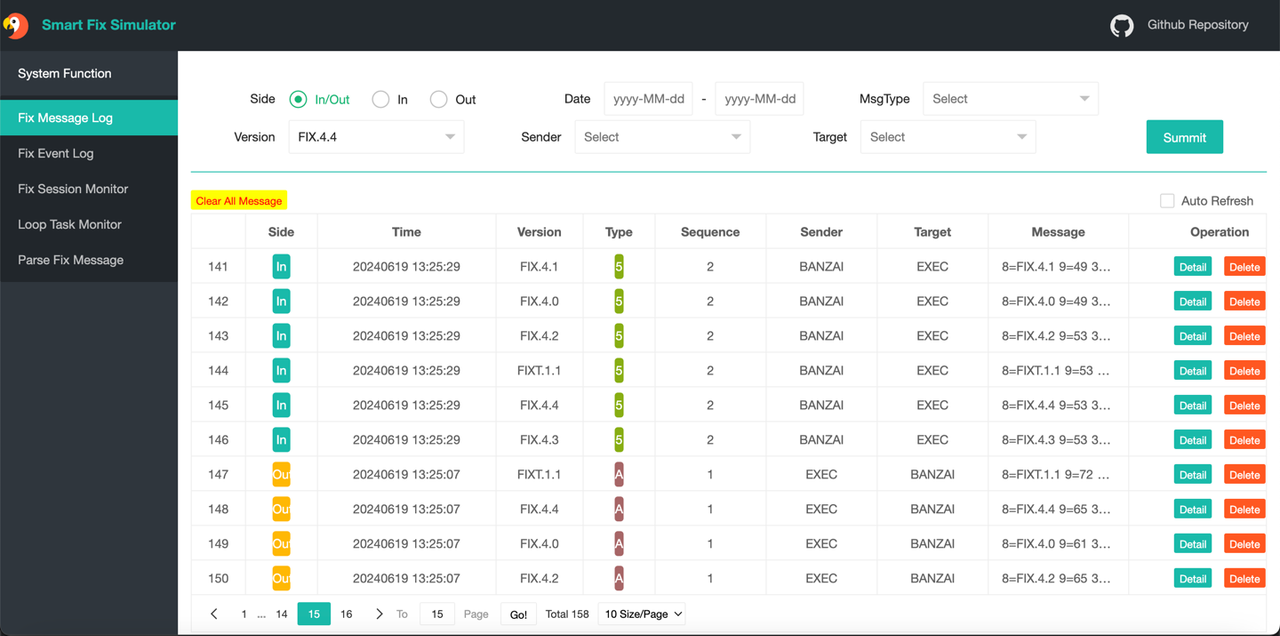
Task: Click current page 15 button
Action: 314,614
